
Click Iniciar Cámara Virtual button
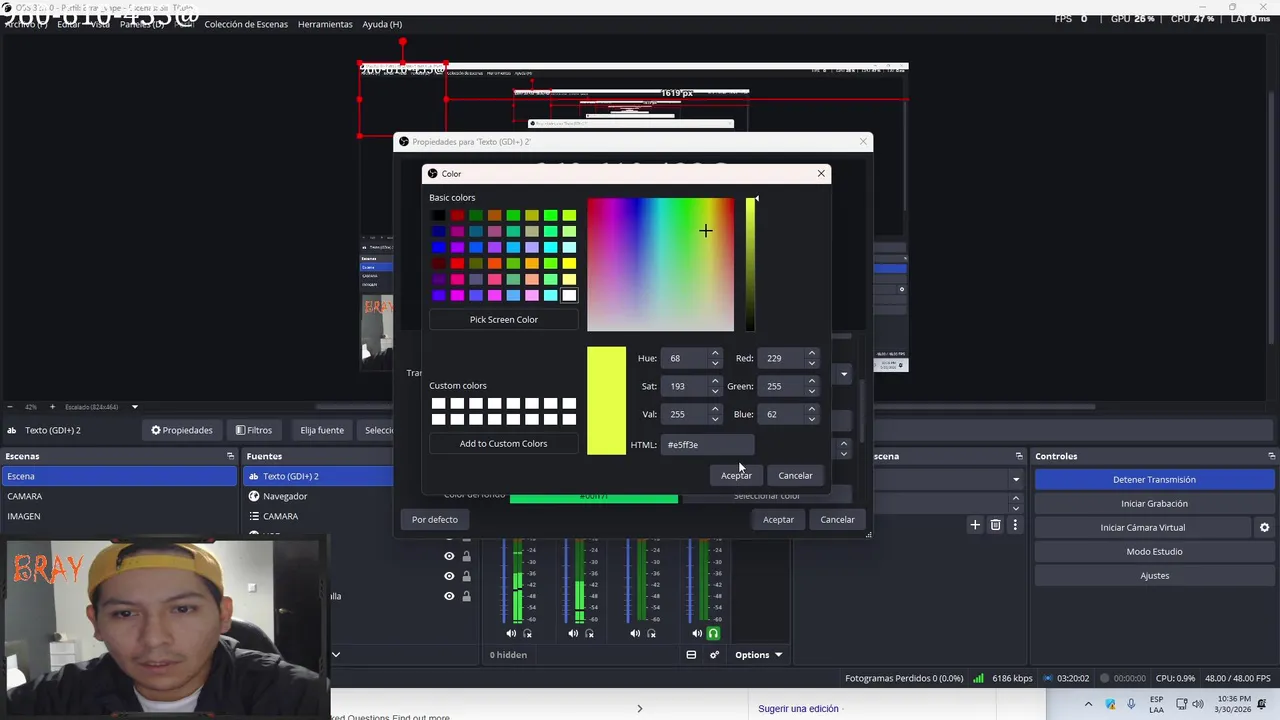(1143, 527)
